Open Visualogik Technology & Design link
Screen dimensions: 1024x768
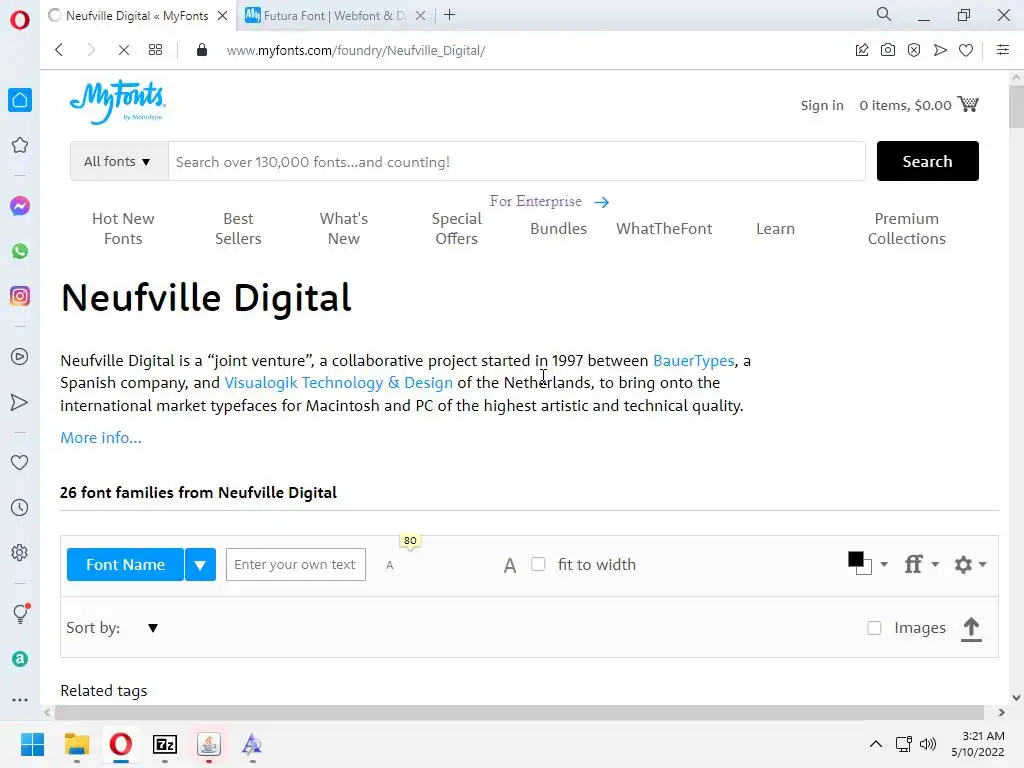338,383
